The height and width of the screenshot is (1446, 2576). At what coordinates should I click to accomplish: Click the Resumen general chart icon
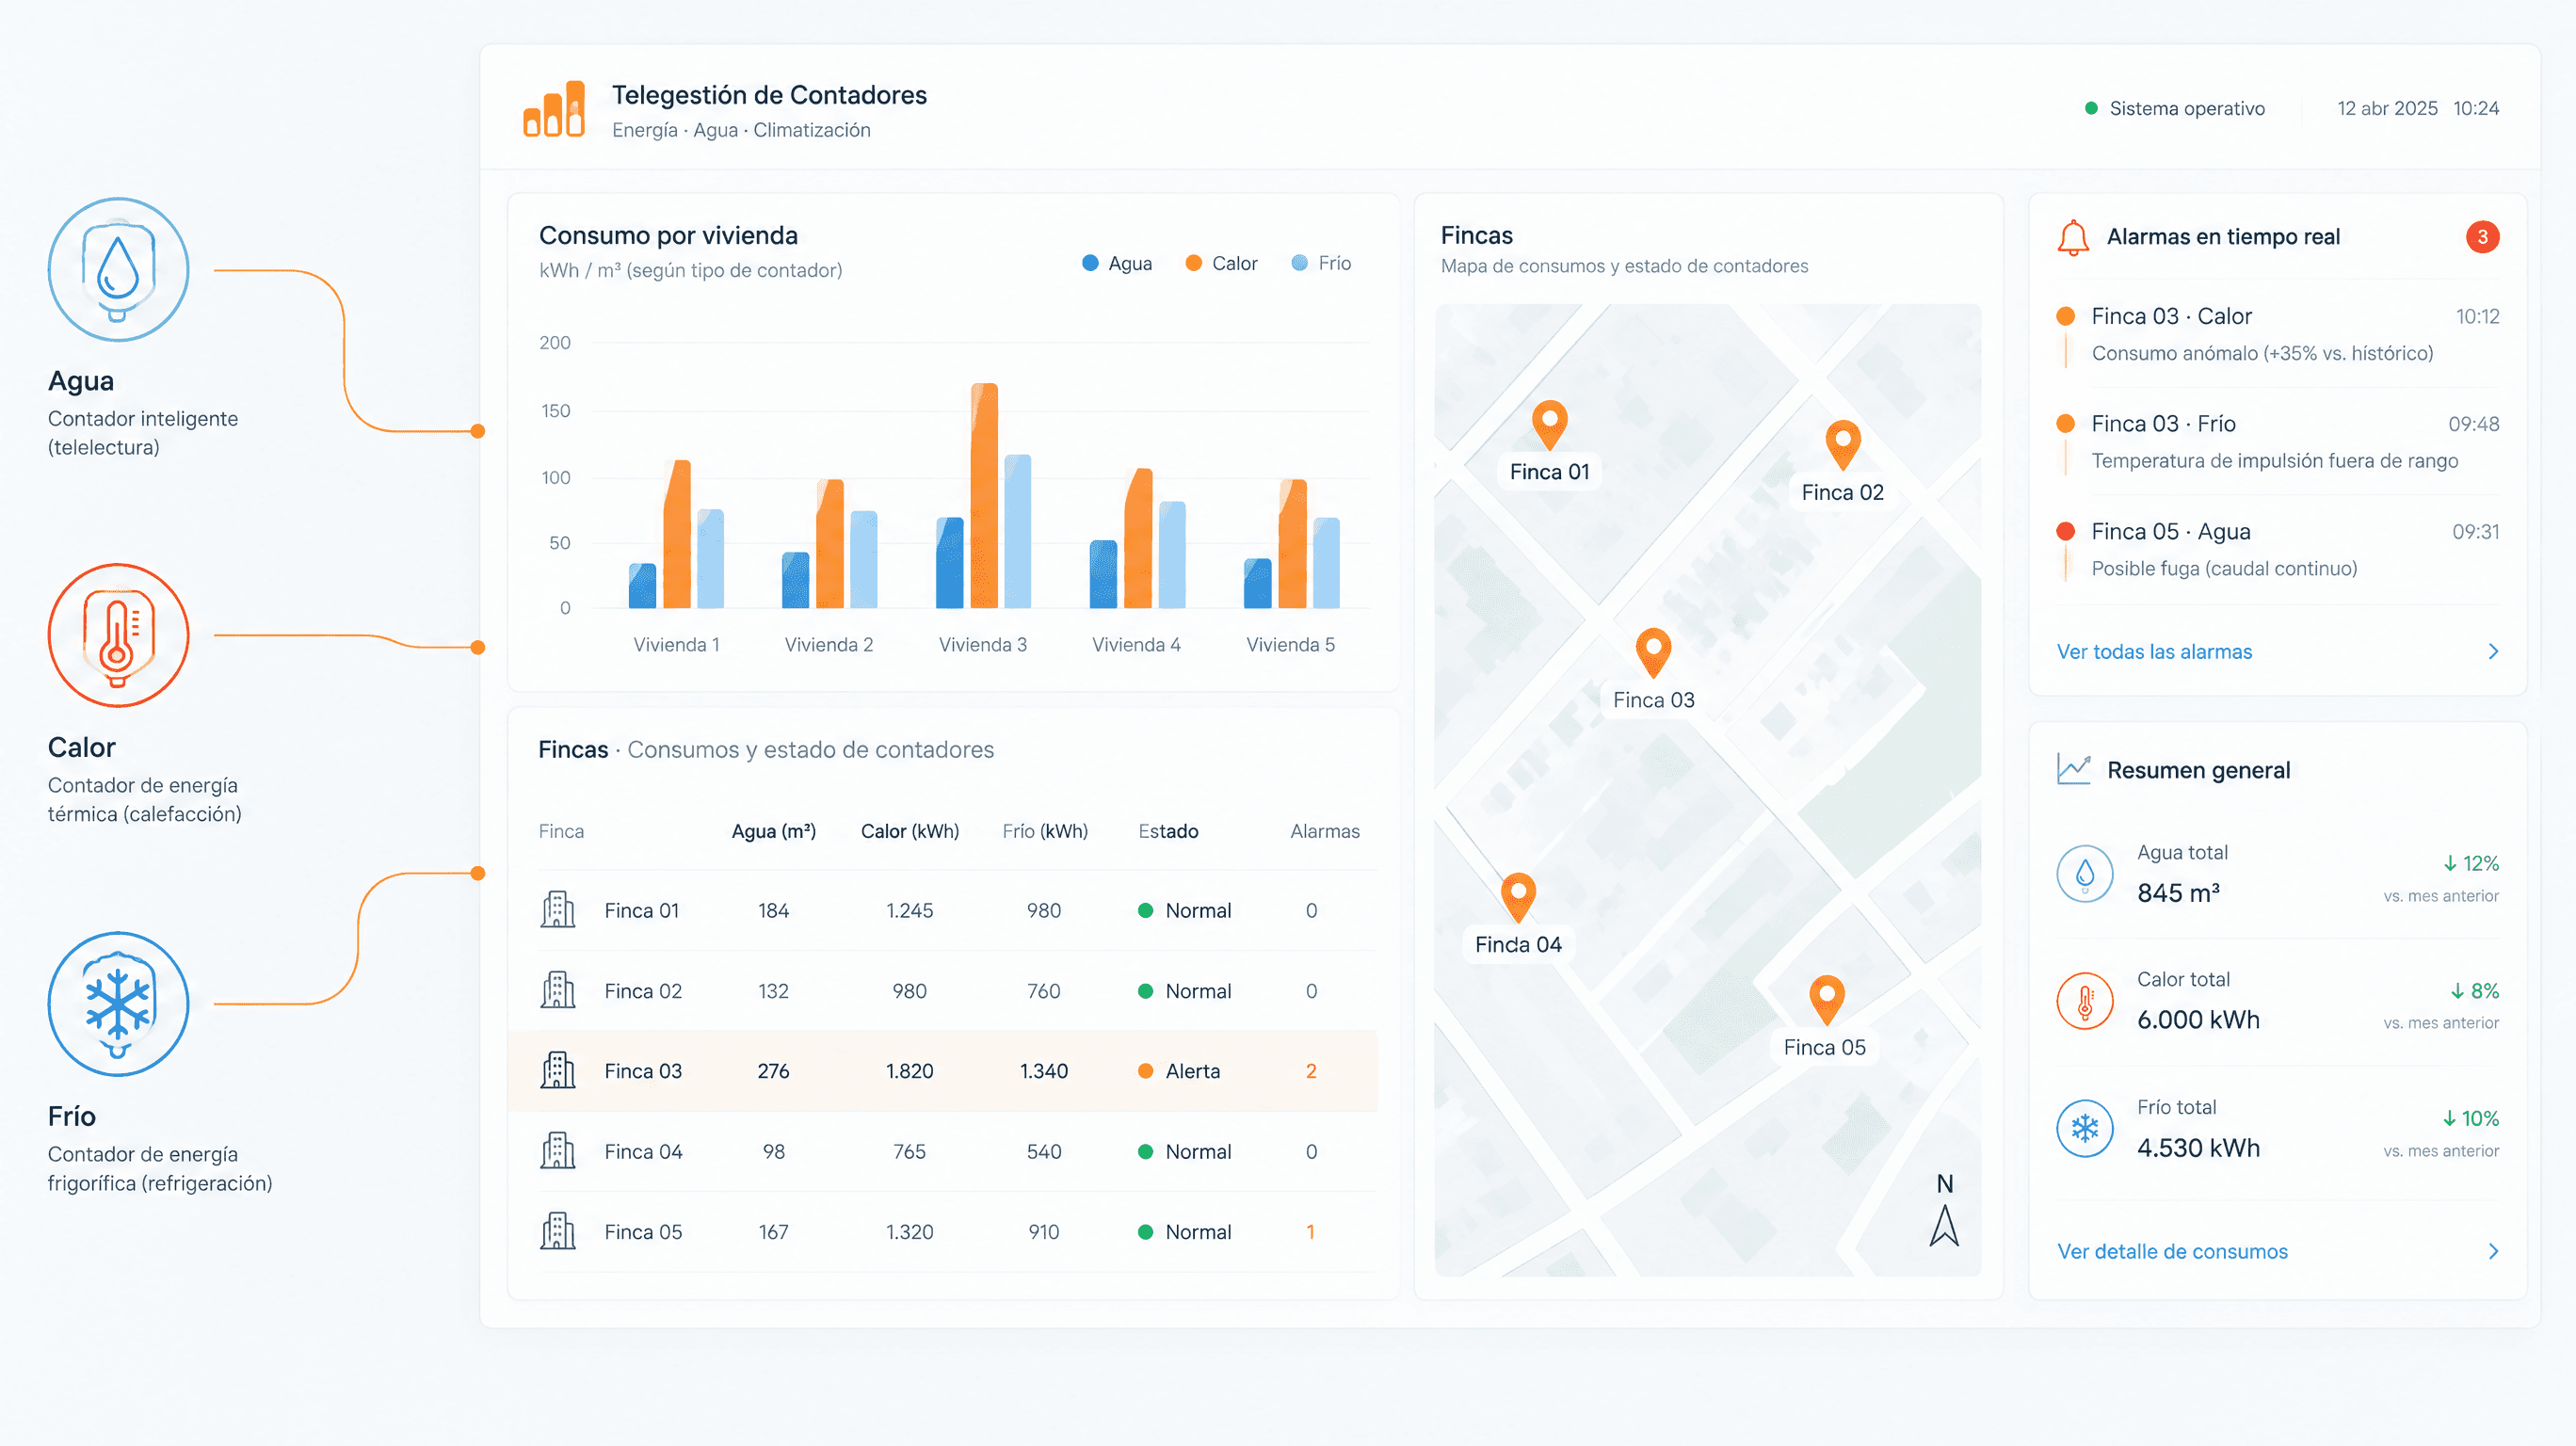click(2074, 769)
